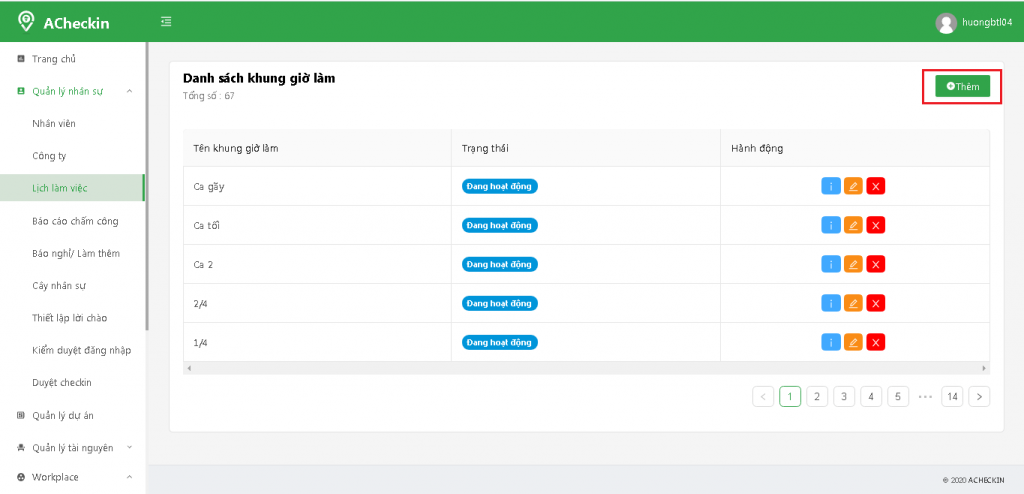The height and width of the screenshot is (494, 1024).
Task: Collapse the Workplace menu chevron
Action: click(129, 477)
